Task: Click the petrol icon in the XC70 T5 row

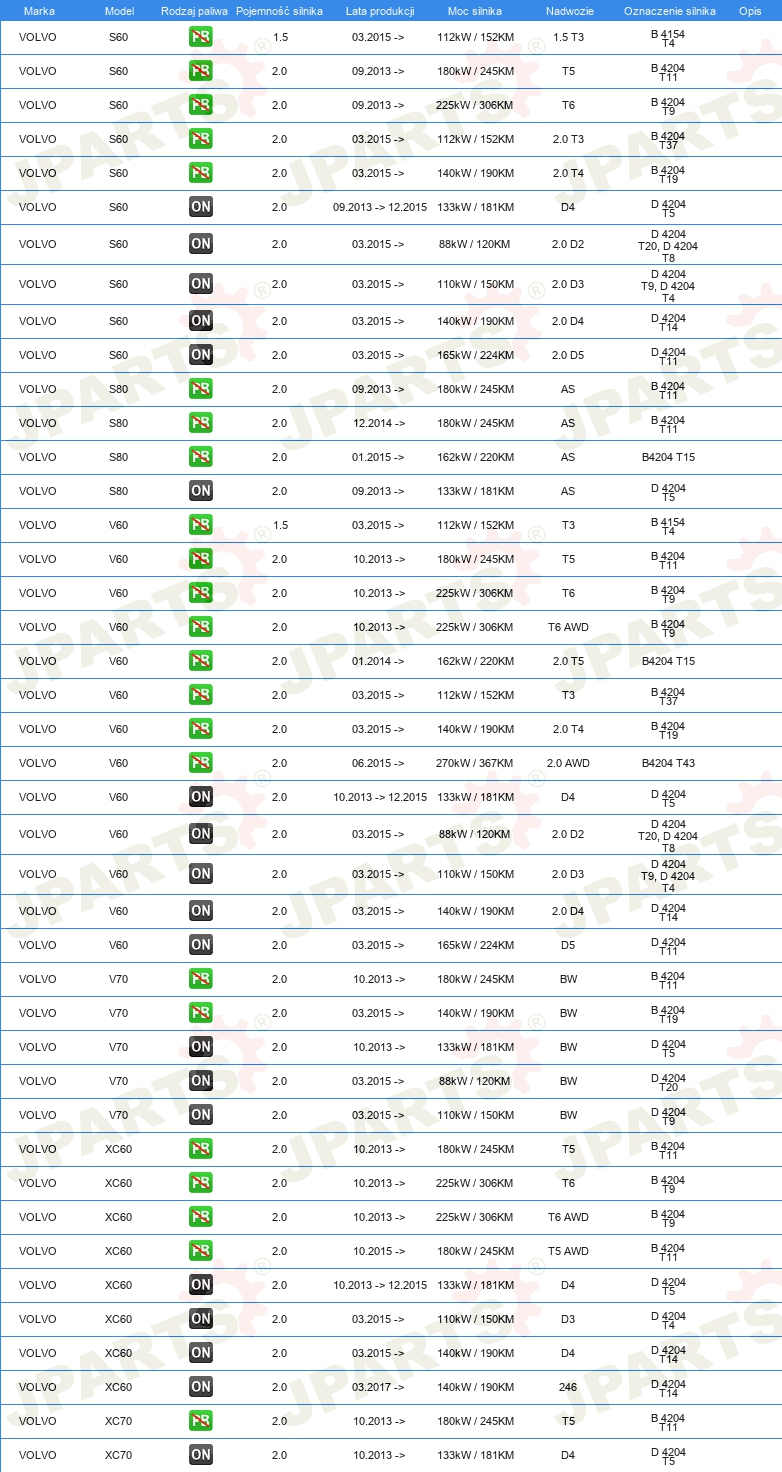Action: click(x=201, y=1421)
